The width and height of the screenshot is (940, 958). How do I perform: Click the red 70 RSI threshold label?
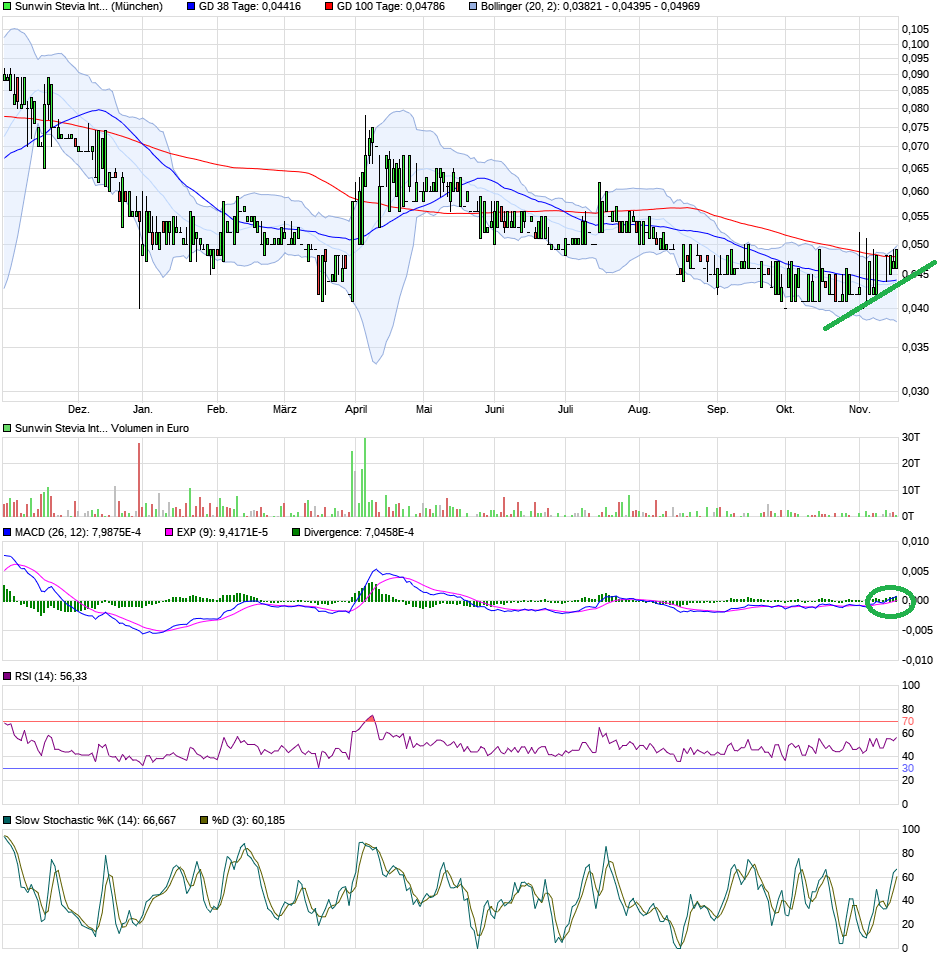click(x=908, y=722)
